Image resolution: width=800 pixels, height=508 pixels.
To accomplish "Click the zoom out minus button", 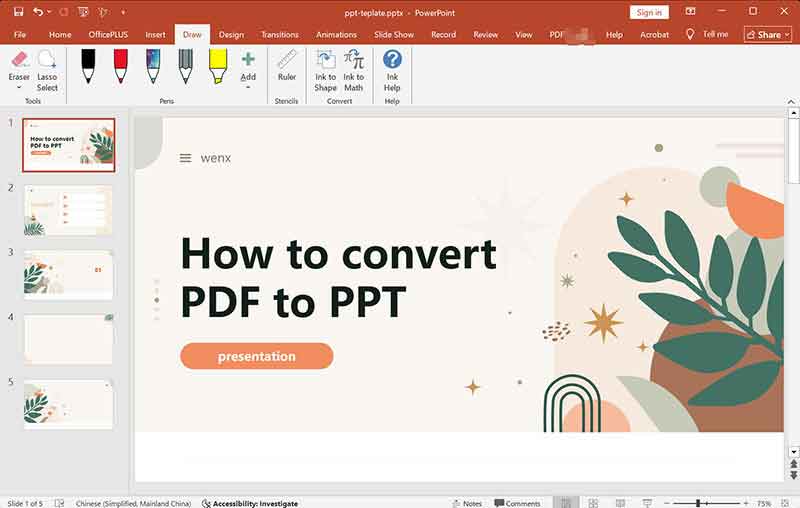I will pyautogui.click(x=666, y=503).
